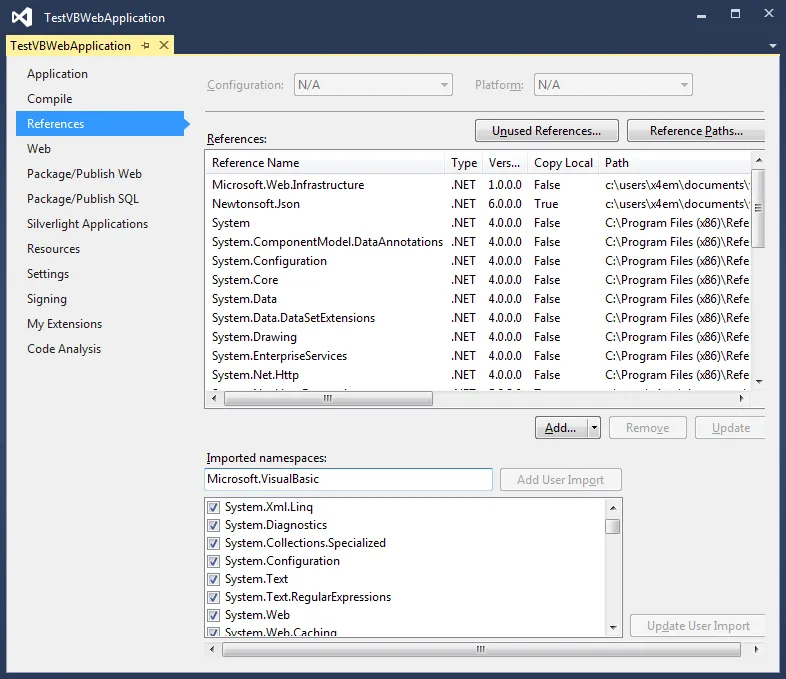The width and height of the screenshot is (786, 679).
Task: Focus the Imported namespaces text field
Action: pyautogui.click(x=348, y=480)
